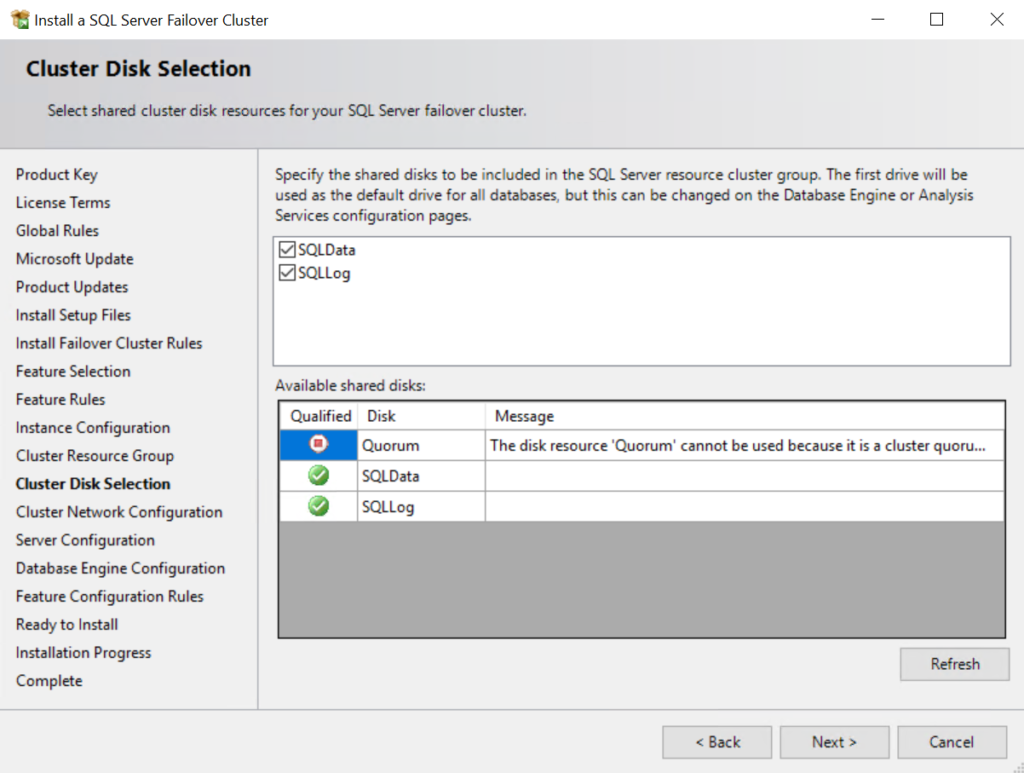Select the Cluster Resource Group step
Screen dimensions: 1024x773
pos(94,455)
